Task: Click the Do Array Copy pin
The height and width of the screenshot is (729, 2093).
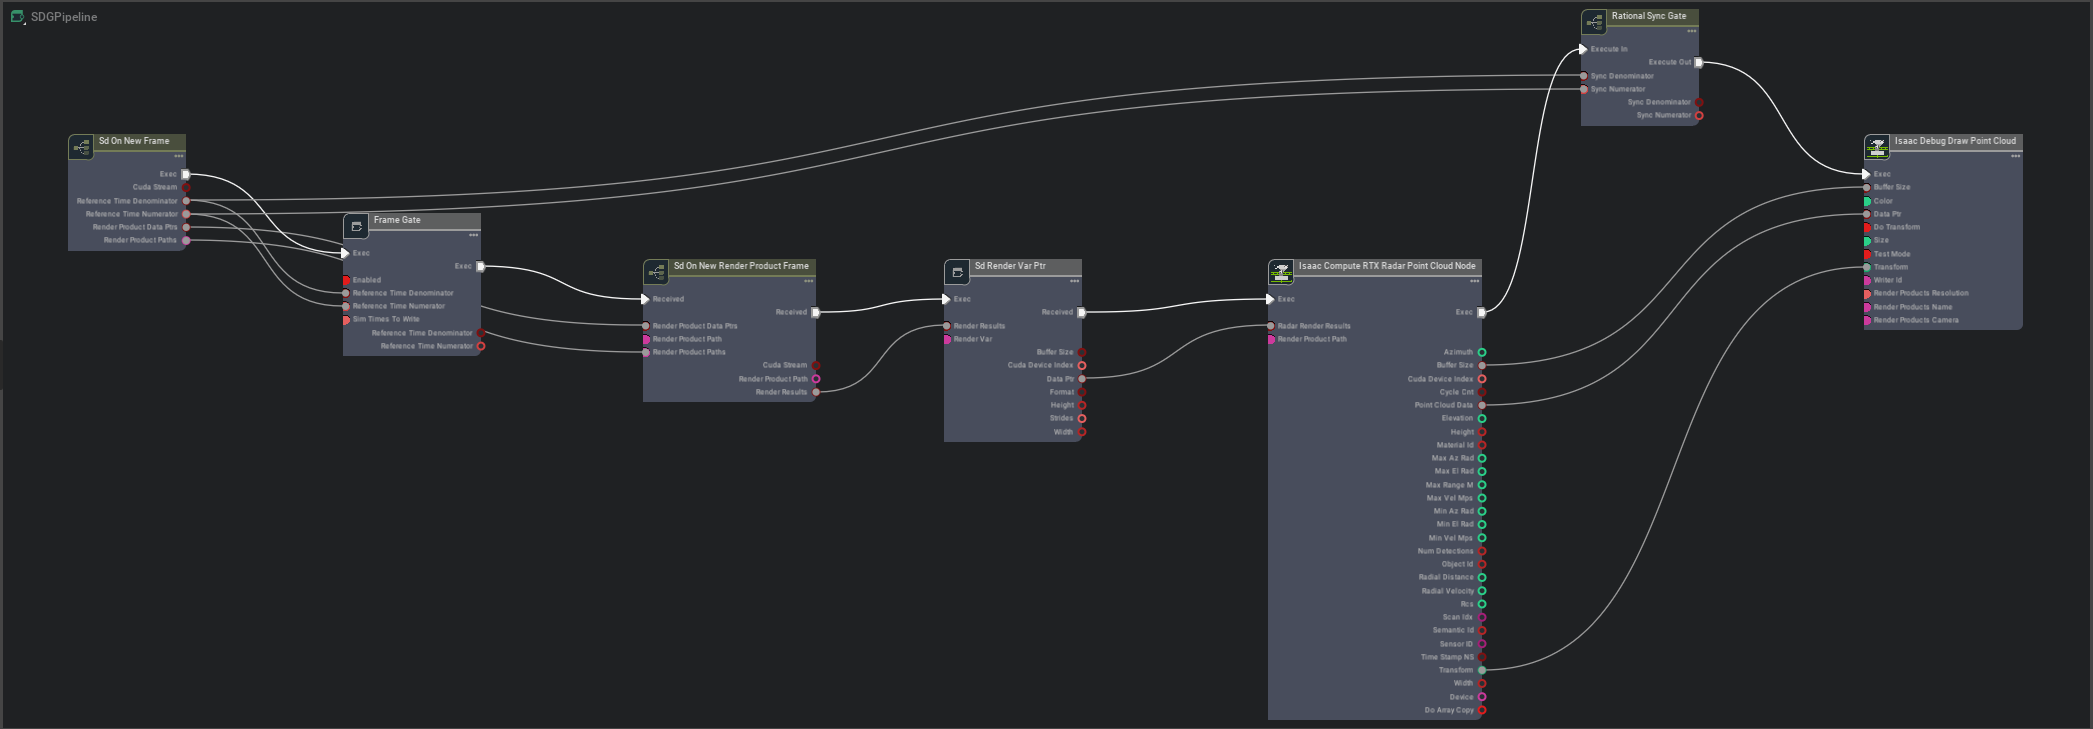Action: [1482, 710]
